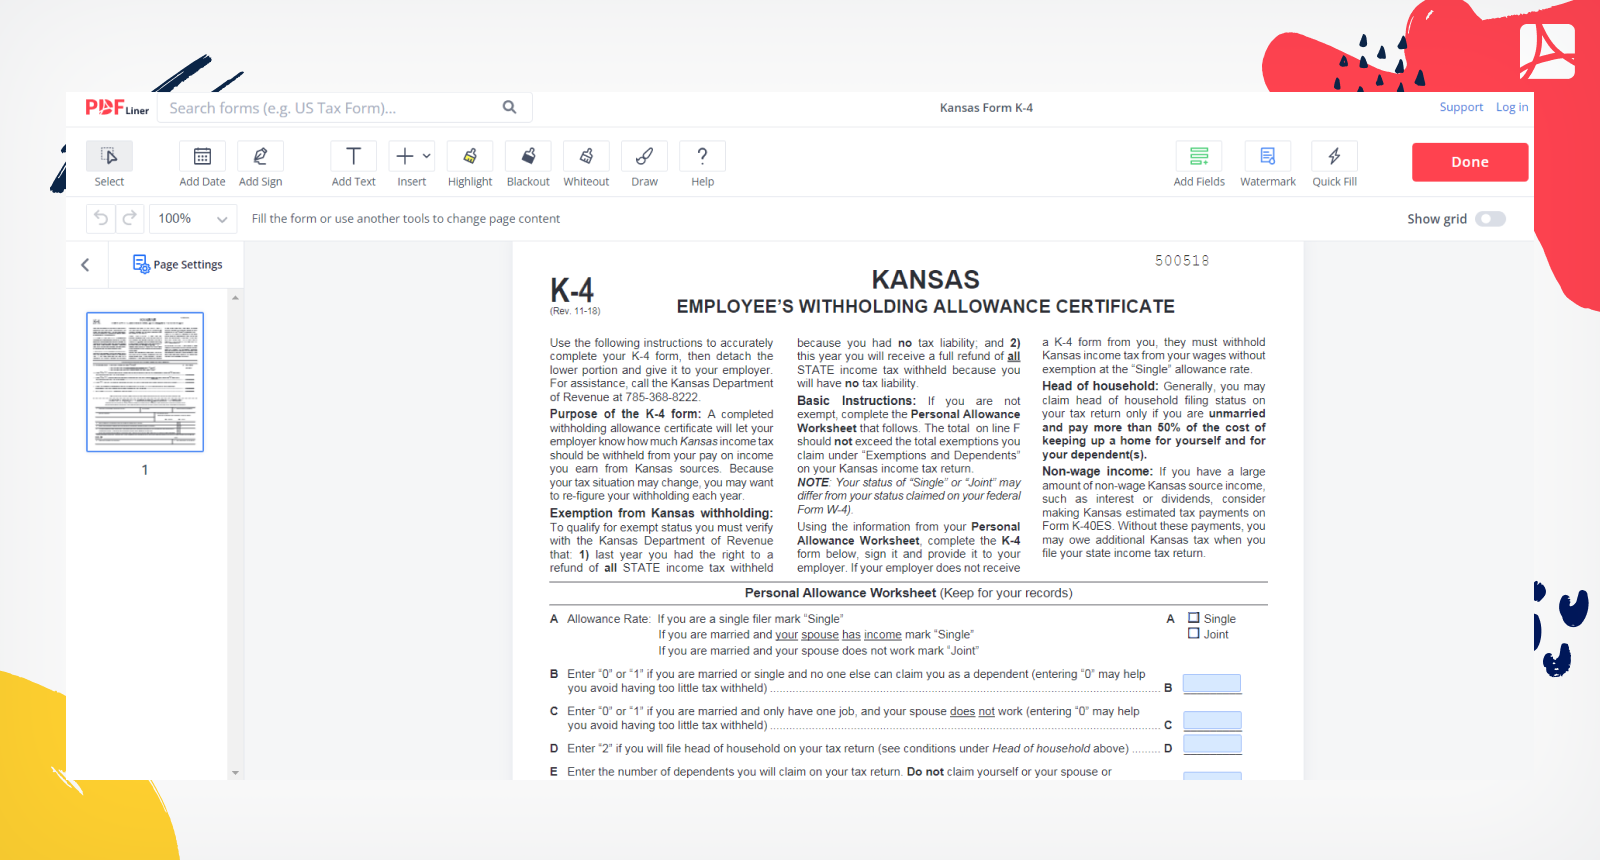
Task: Pick the Whiteout tool
Action: [x=586, y=157]
